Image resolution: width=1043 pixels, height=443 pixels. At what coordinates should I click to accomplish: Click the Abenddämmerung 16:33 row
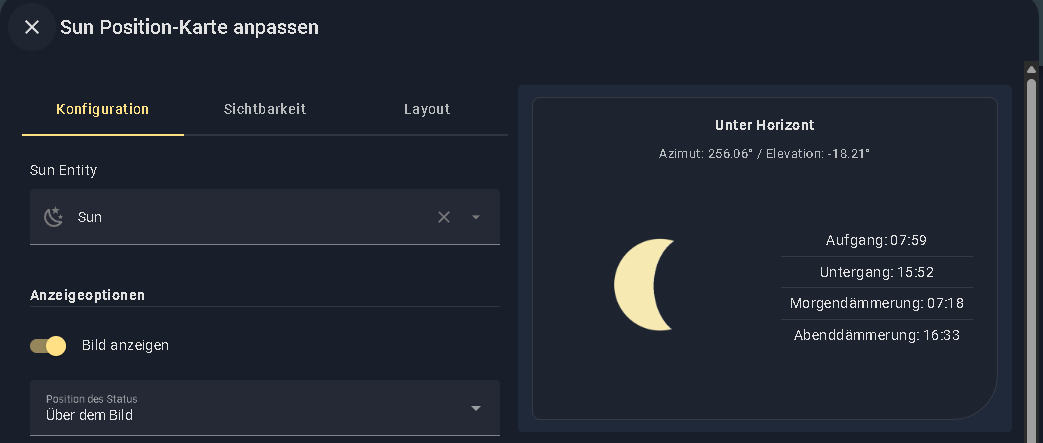point(876,335)
